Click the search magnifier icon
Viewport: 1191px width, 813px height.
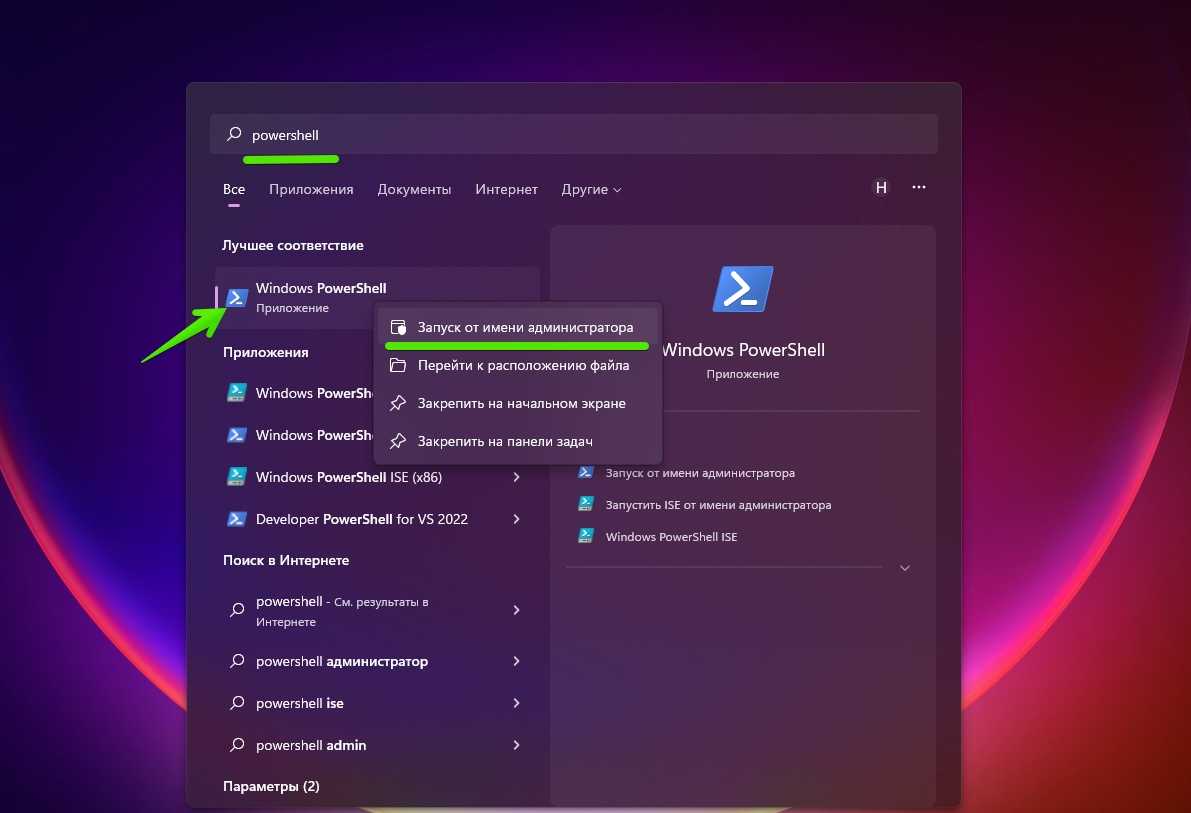click(234, 134)
